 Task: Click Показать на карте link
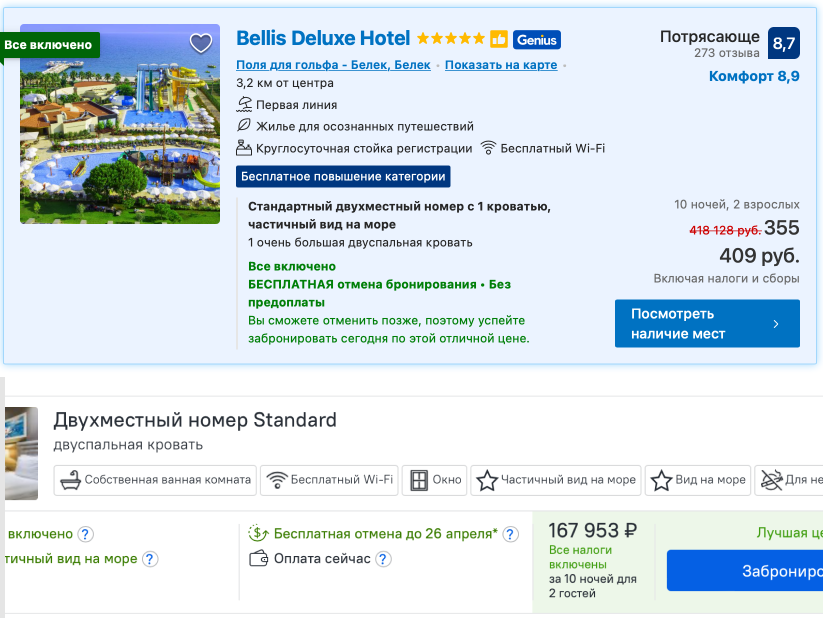(501, 65)
